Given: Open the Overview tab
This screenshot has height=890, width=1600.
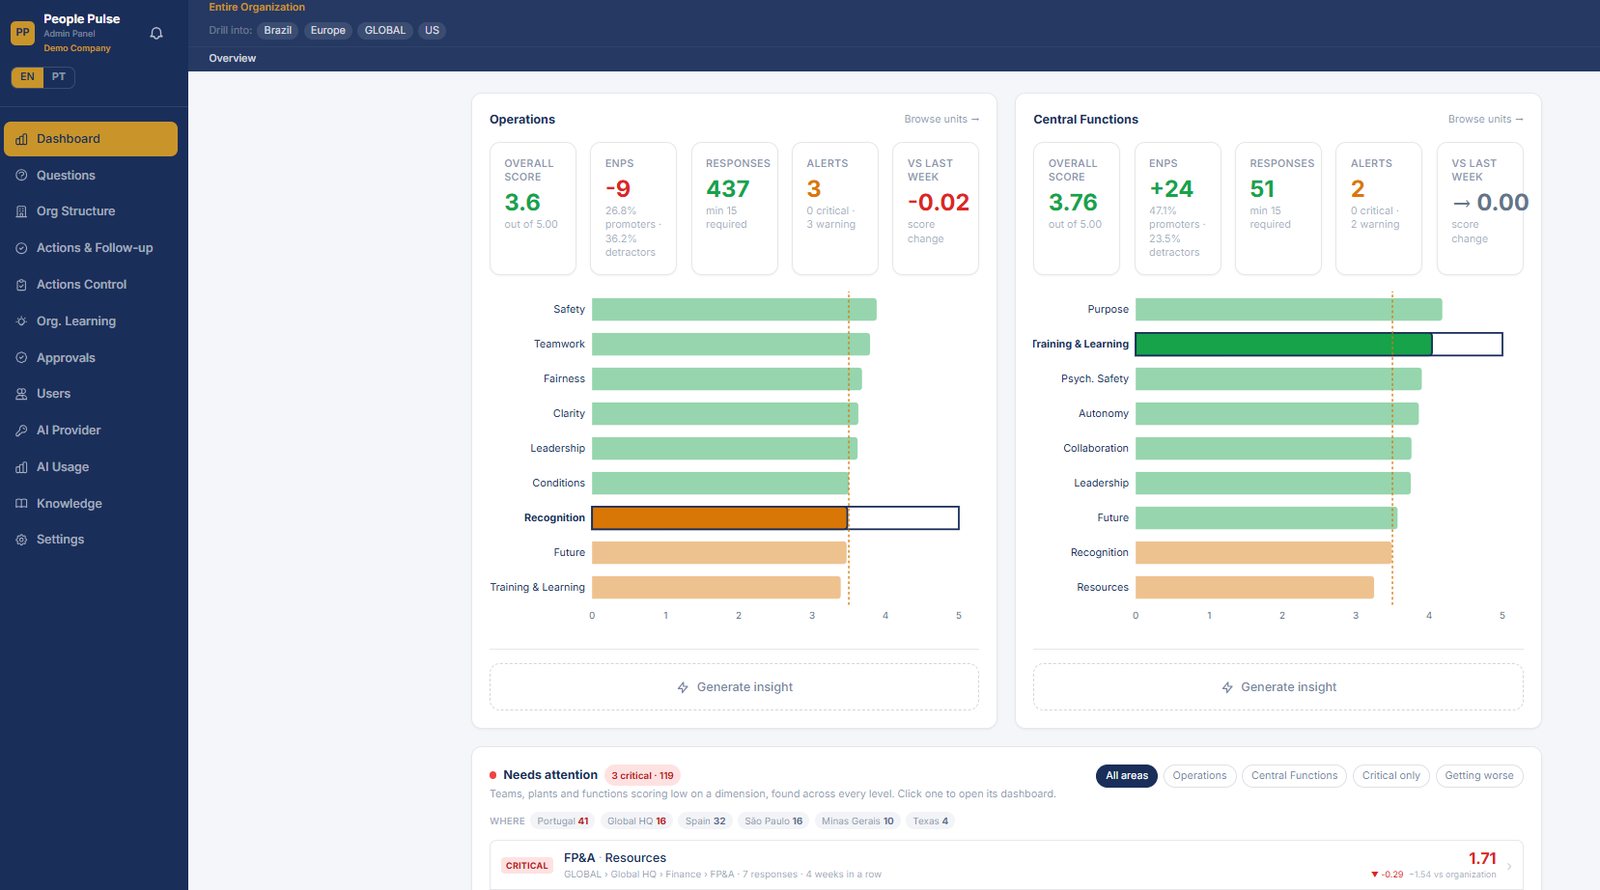Looking at the screenshot, I should point(232,58).
